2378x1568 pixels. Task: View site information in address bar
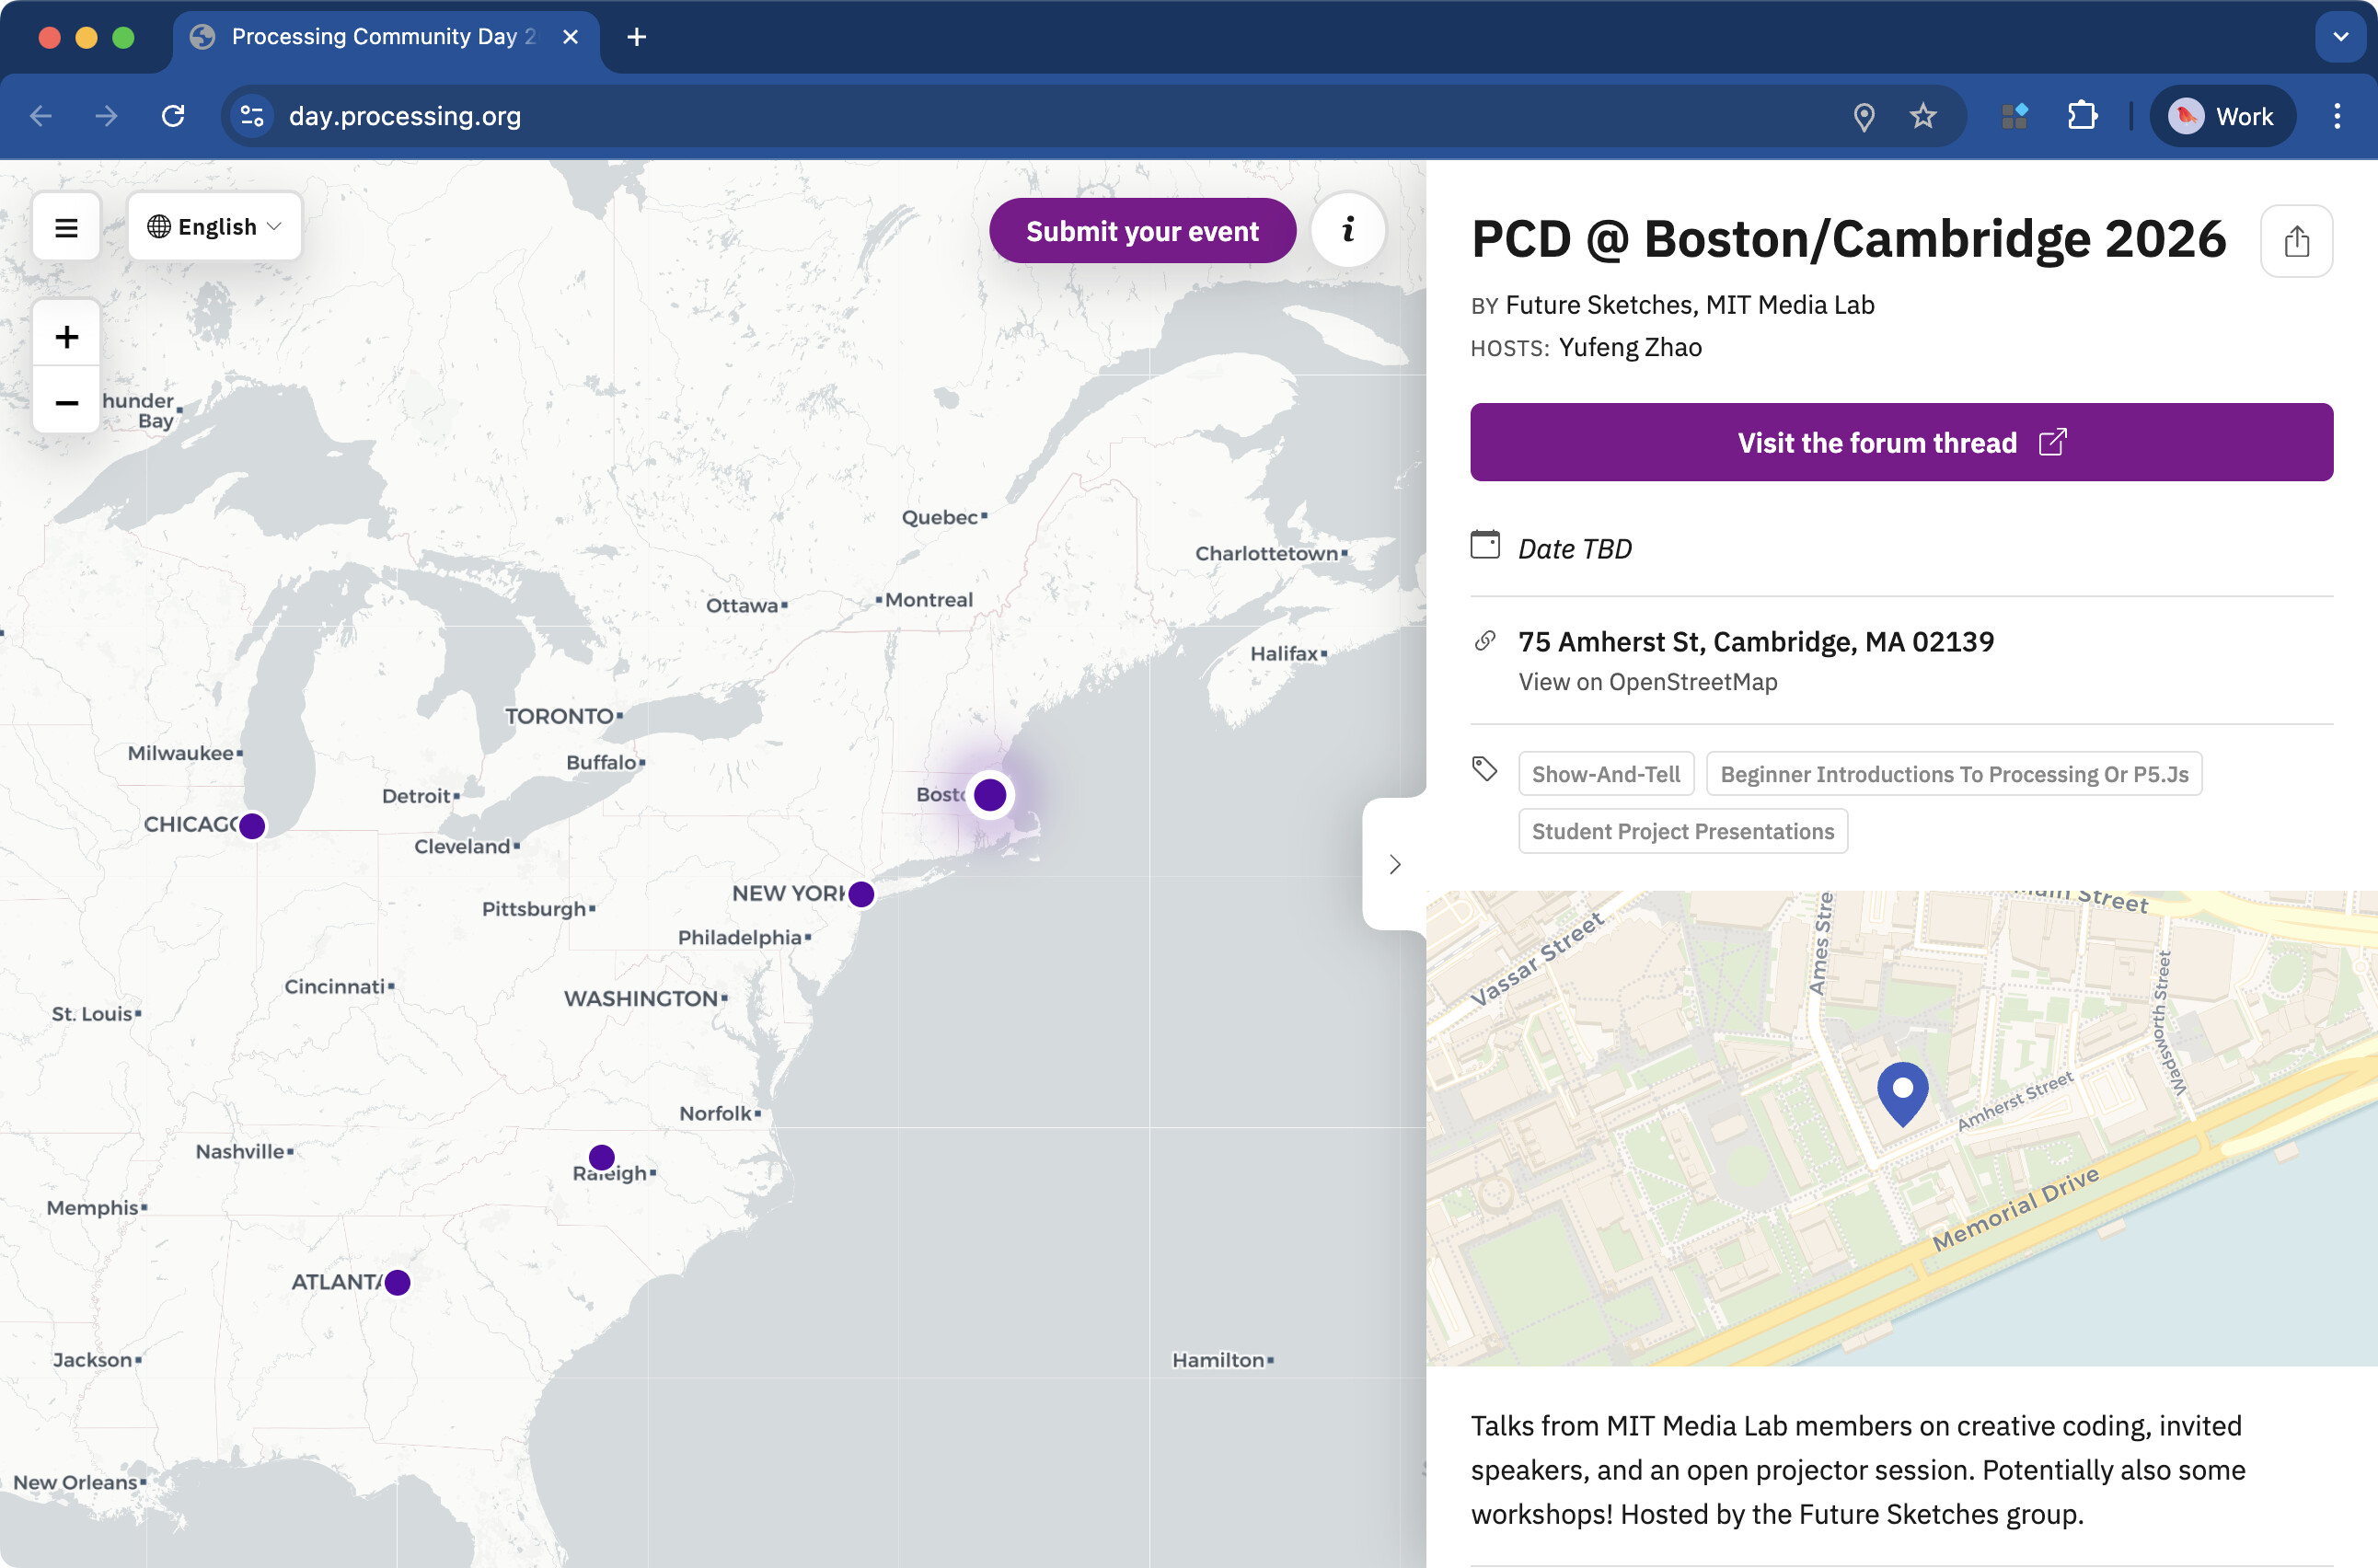tap(252, 116)
